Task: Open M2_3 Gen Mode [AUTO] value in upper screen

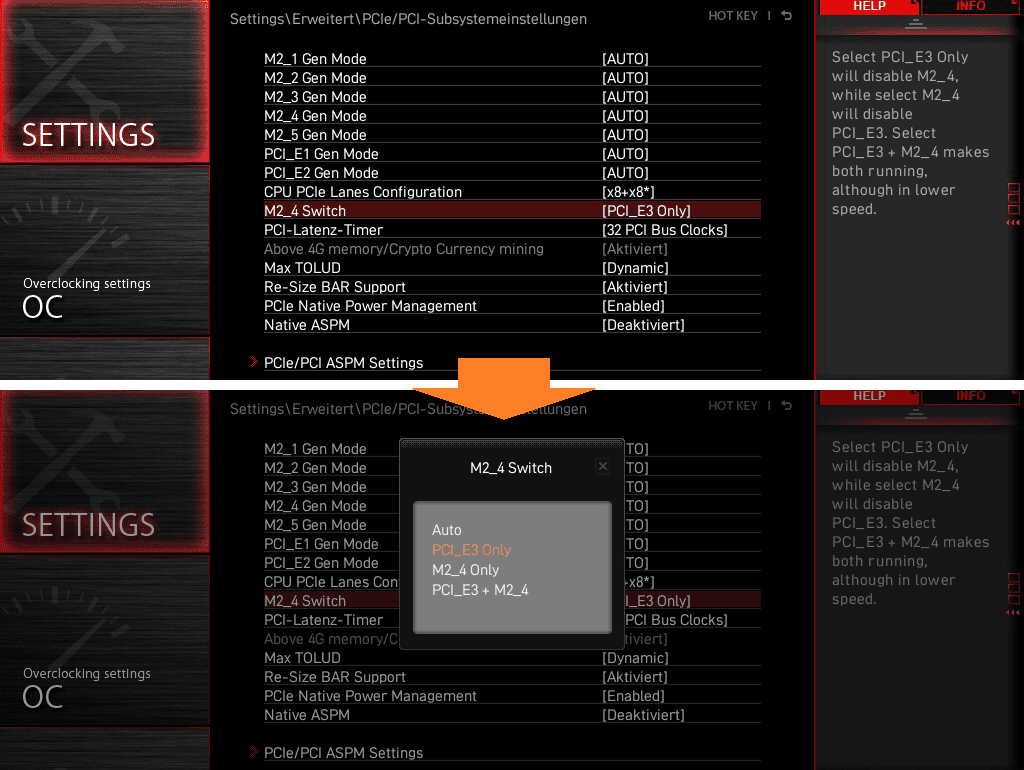Action: [x=625, y=97]
